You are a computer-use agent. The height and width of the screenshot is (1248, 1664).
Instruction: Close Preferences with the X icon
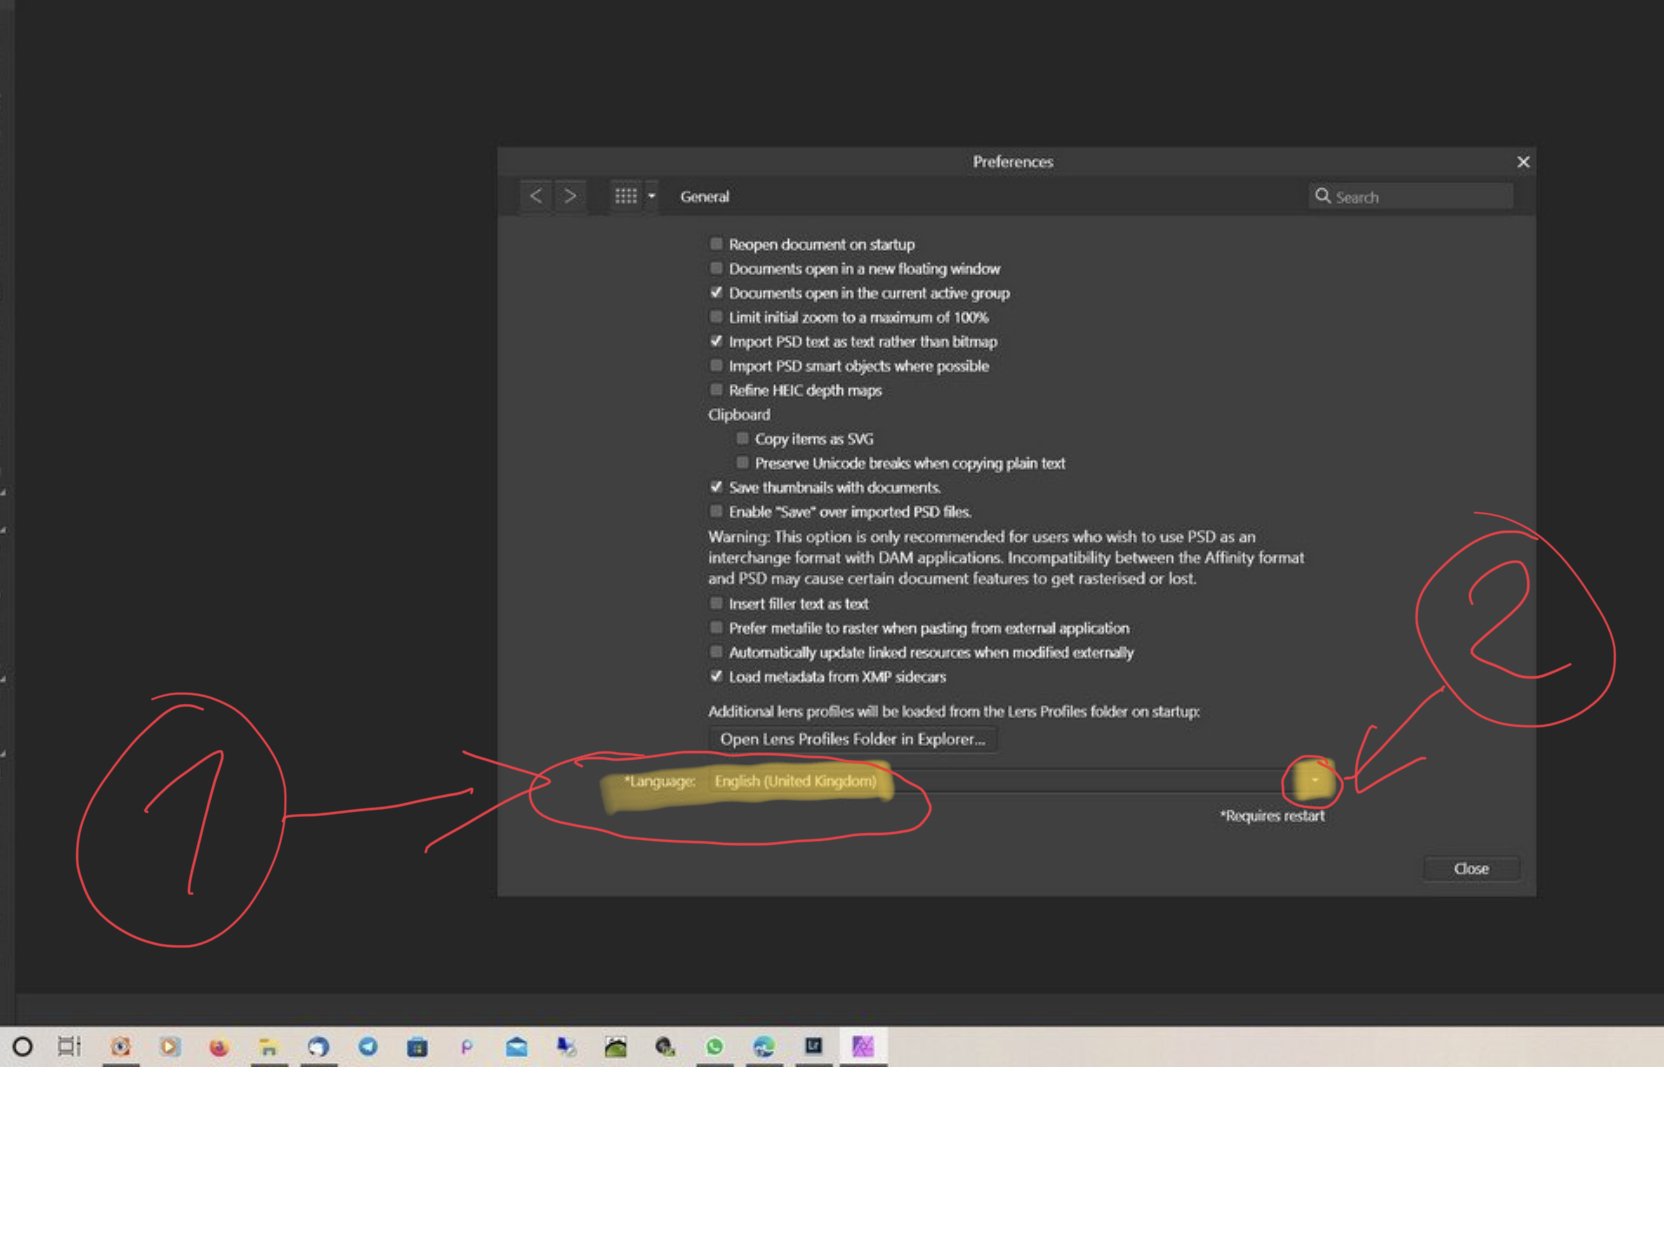point(1523,162)
